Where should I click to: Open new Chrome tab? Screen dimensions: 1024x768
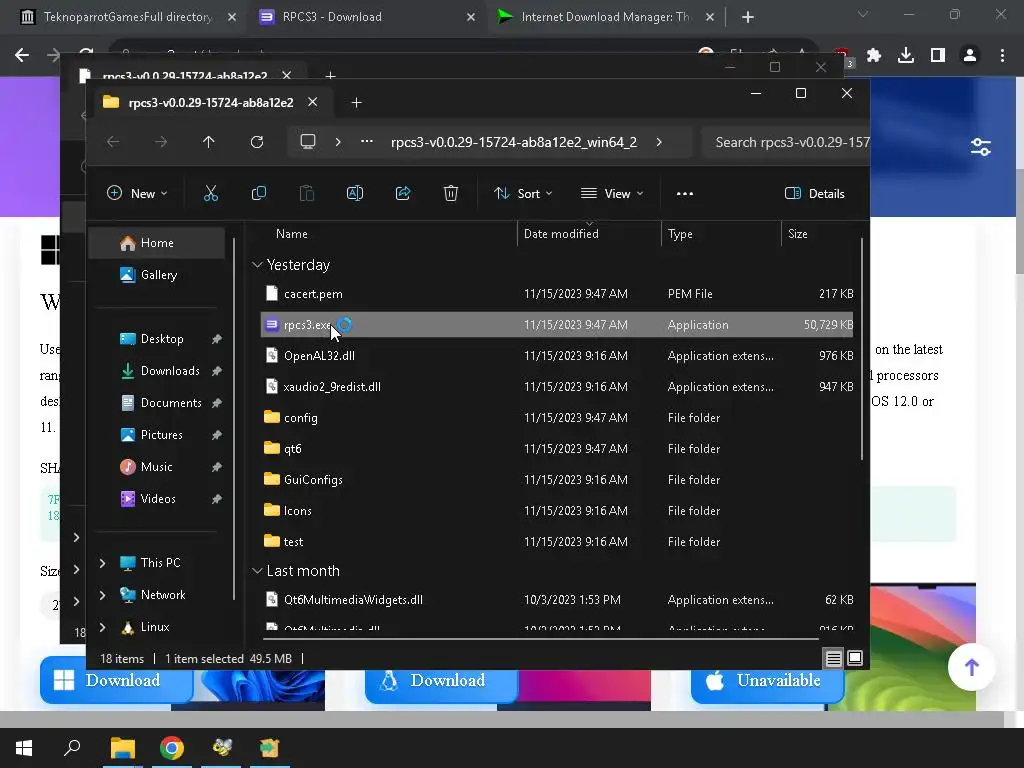(x=748, y=17)
